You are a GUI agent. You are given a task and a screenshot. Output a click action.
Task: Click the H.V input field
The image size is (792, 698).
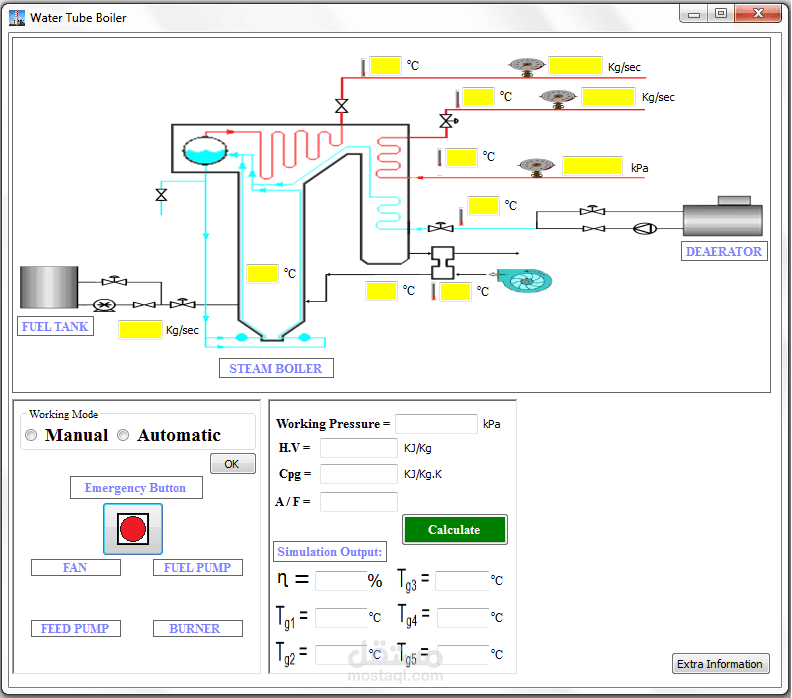(x=359, y=448)
